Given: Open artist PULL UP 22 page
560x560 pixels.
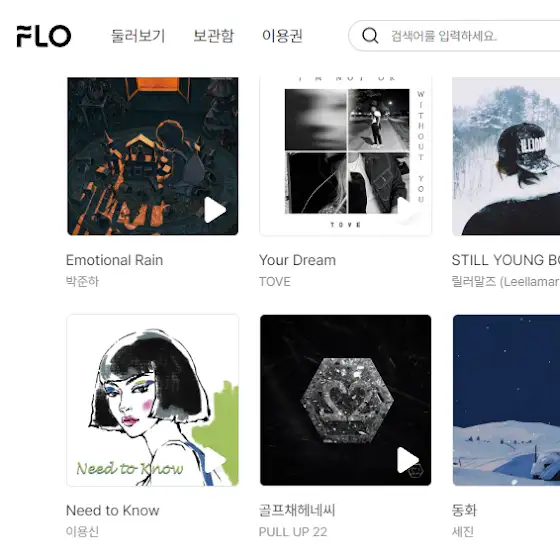Looking at the screenshot, I should point(293,532).
